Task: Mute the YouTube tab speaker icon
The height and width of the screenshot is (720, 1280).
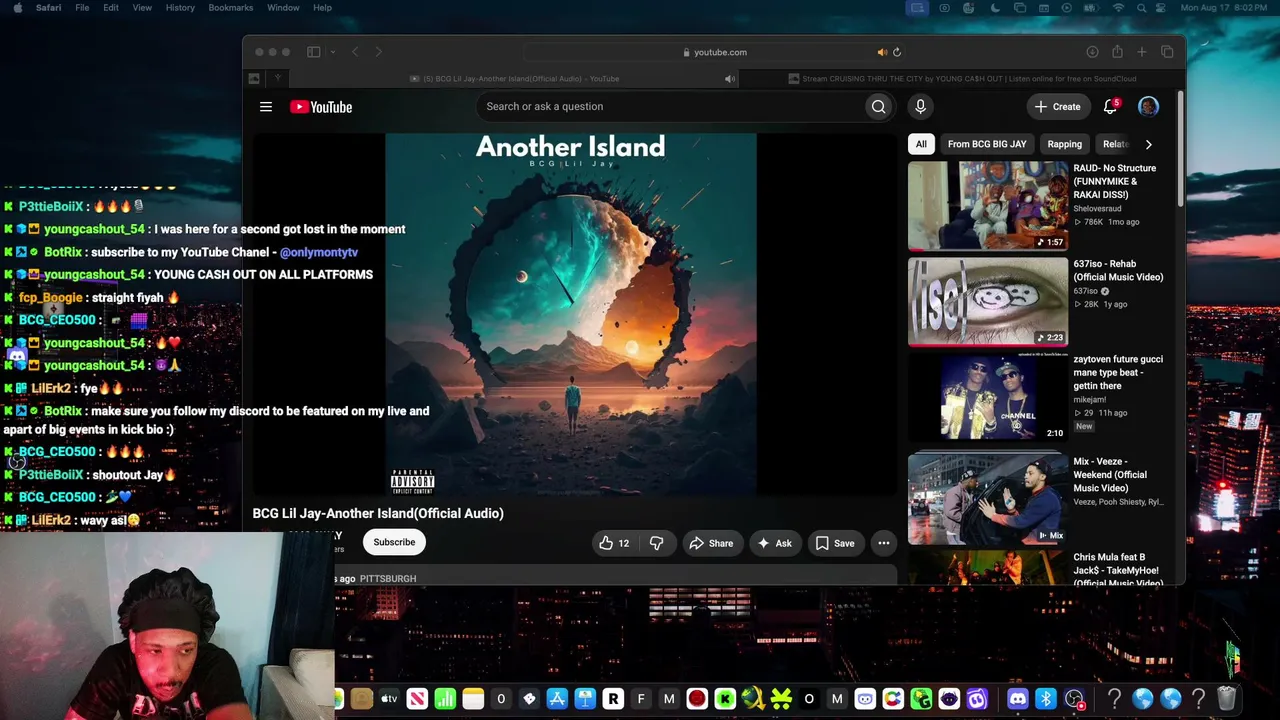Action: coord(730,79)
